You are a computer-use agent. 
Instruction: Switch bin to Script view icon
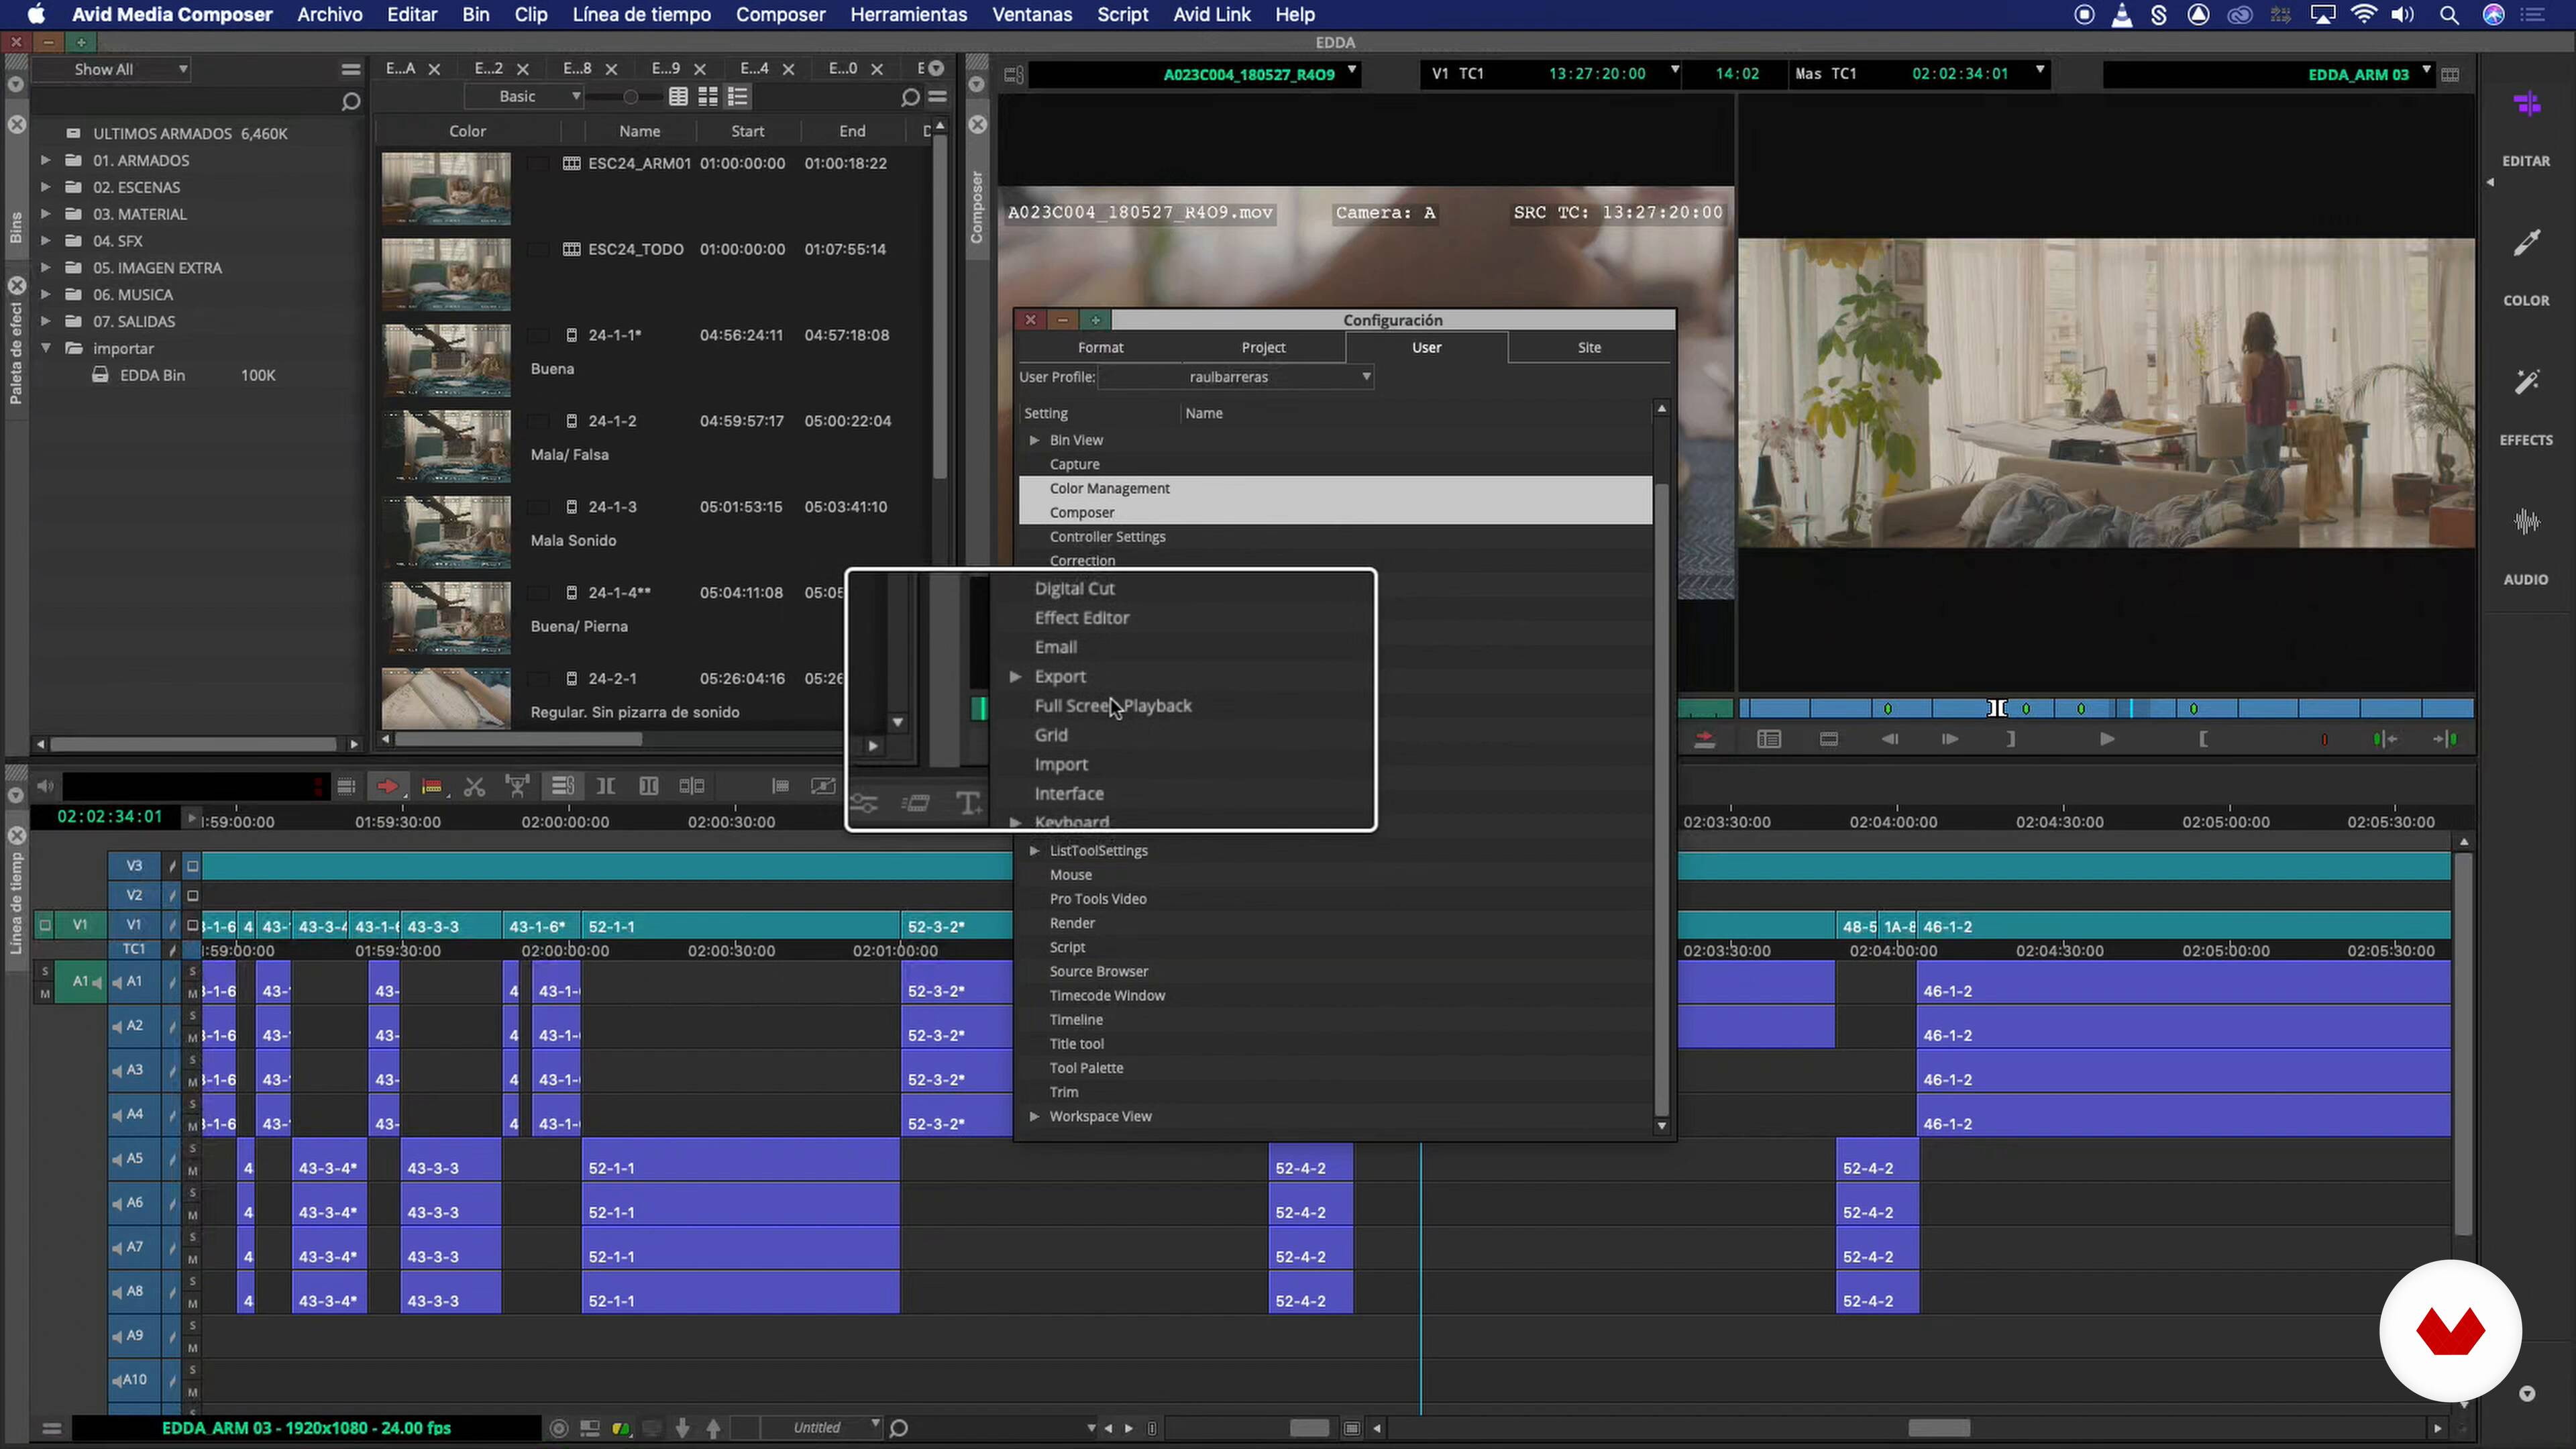coord(738,97)
